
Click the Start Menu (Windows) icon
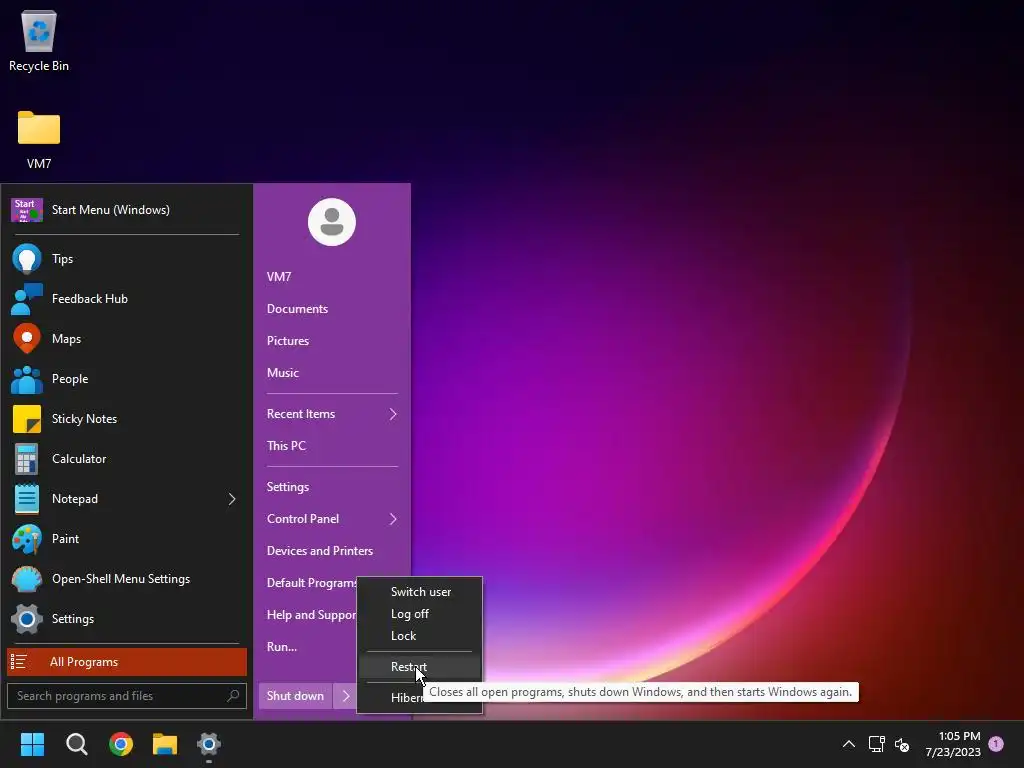tap(27, 210)
